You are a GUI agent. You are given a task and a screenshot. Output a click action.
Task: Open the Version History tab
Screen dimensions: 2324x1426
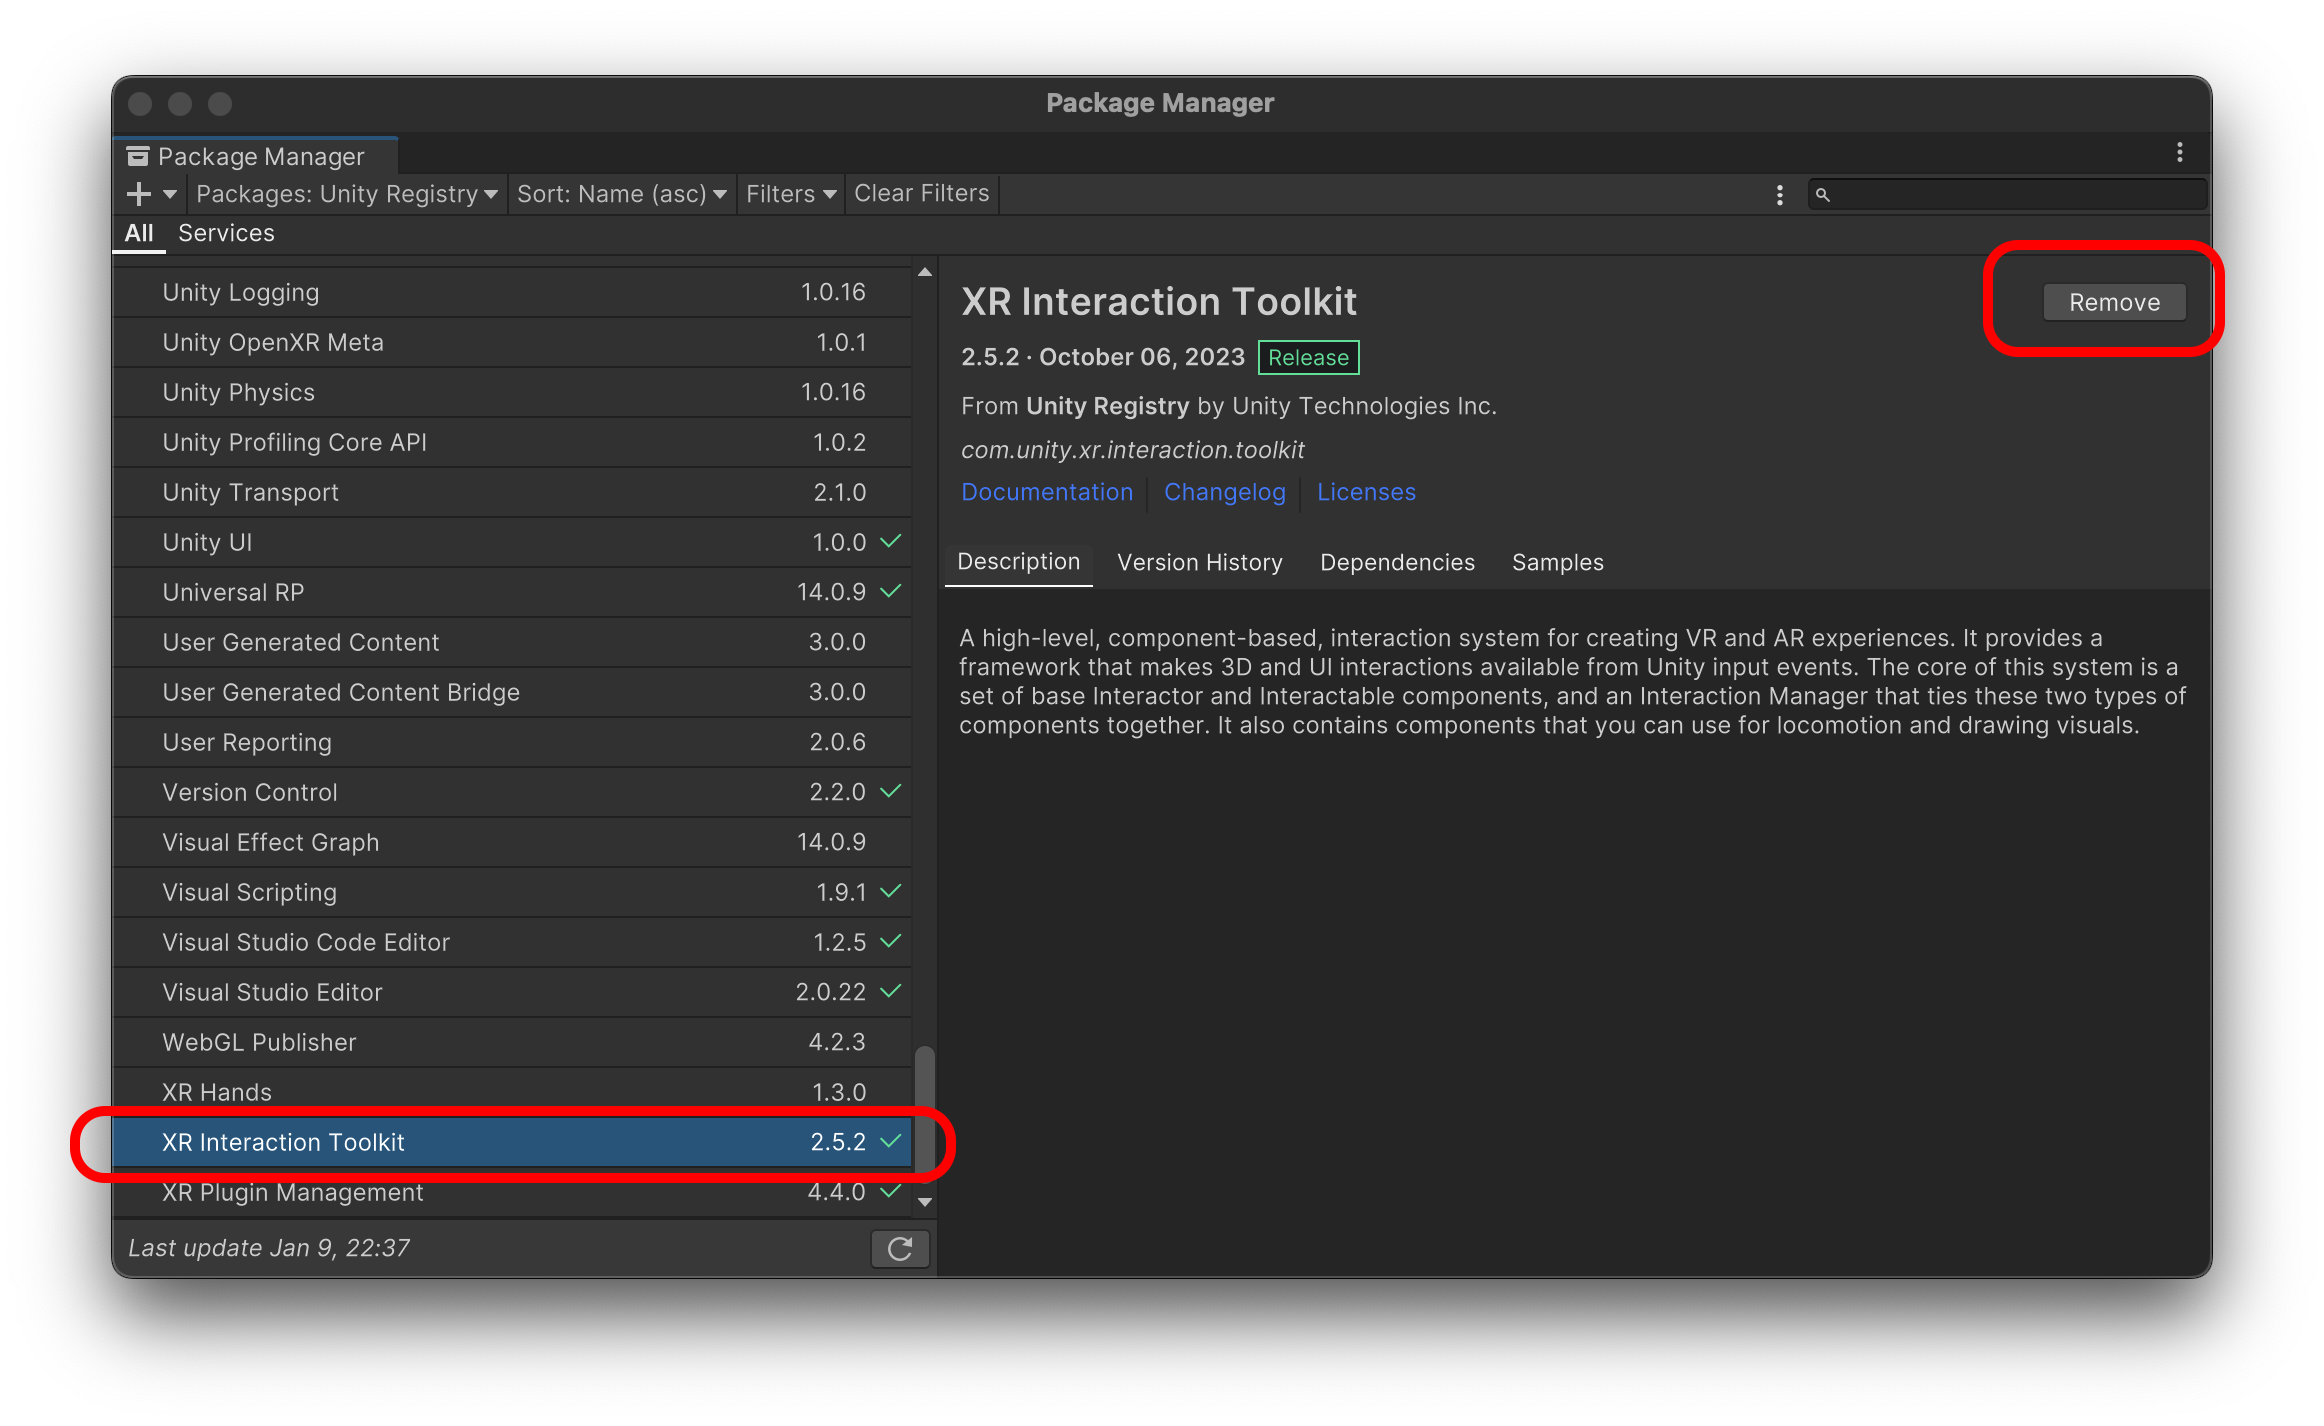pyautogui.click(x=1199, y=562)
